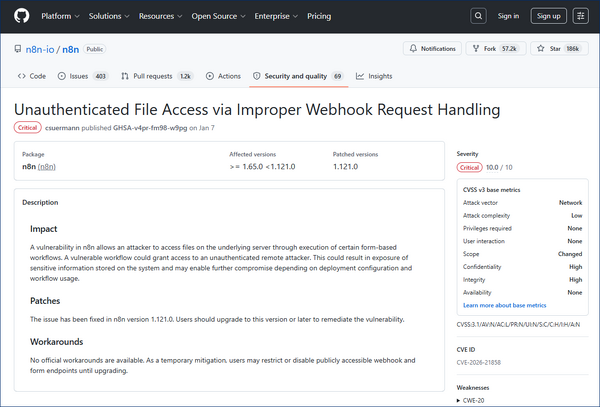Star the n8n repository
Screen dimensions: 600x407
pos(555,48)
